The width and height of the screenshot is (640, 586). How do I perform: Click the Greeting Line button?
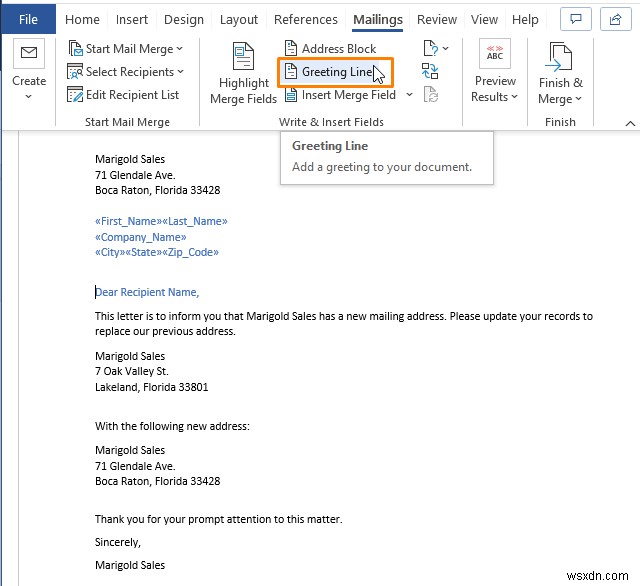(x=335, y=72)
